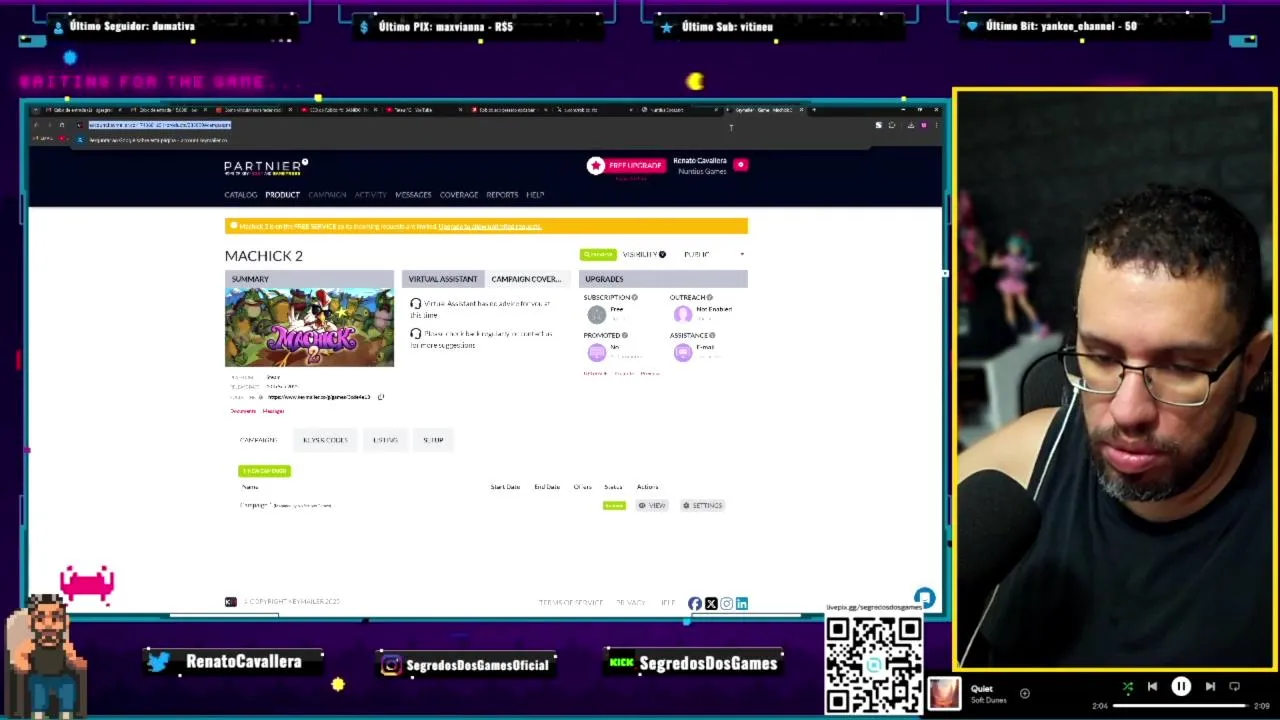This screenshot has width=1280, height=720.
Task: Click the browser back arrow
Action: pos(36,125)
